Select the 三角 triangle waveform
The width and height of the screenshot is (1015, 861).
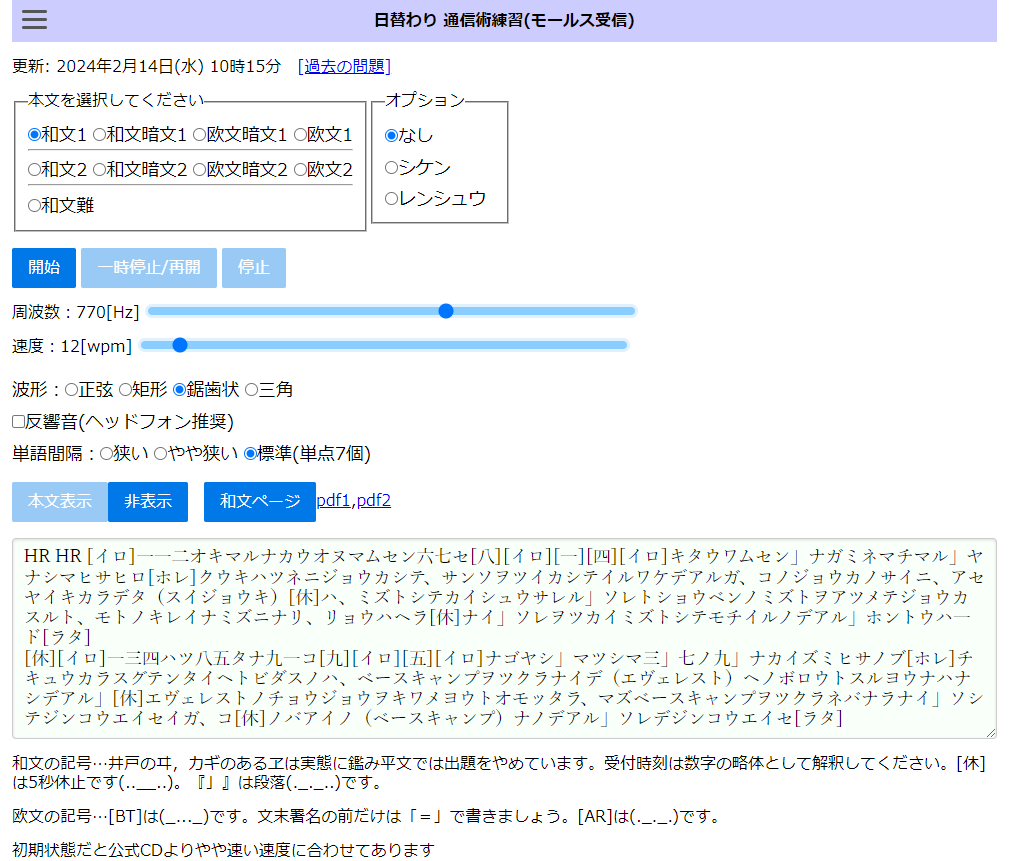[252, 390]
